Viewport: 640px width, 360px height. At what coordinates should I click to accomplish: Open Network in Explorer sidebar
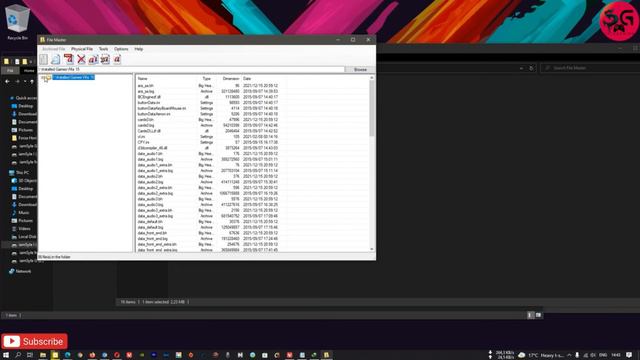coord(20,271)
